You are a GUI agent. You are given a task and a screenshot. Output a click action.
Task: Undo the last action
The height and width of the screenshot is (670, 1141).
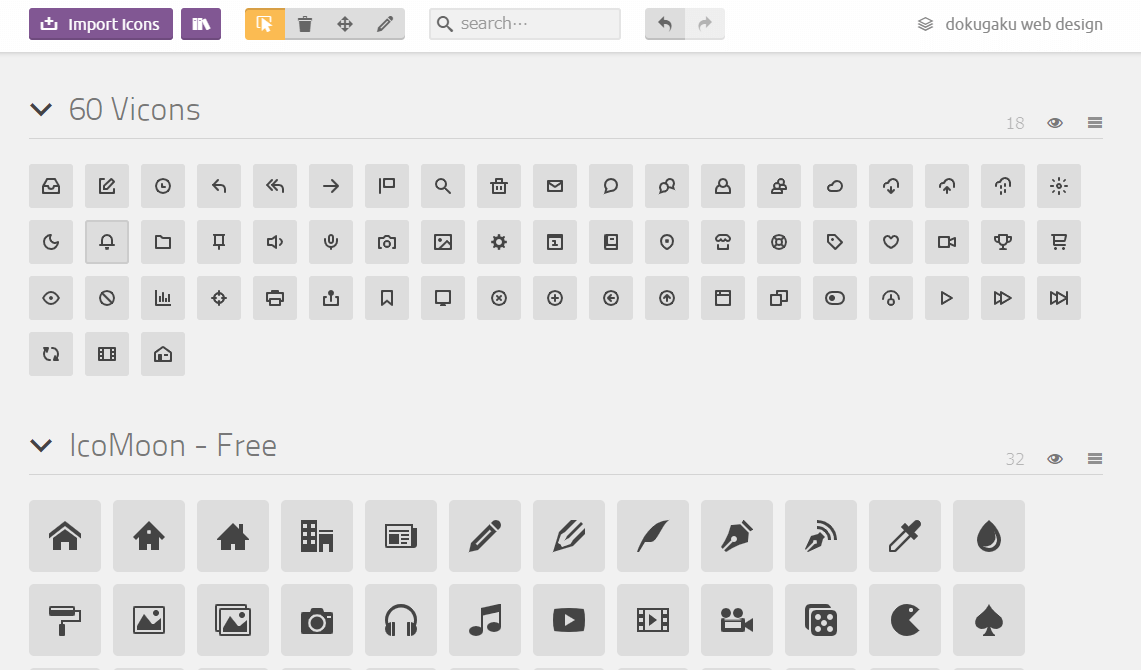pos(665,24)
